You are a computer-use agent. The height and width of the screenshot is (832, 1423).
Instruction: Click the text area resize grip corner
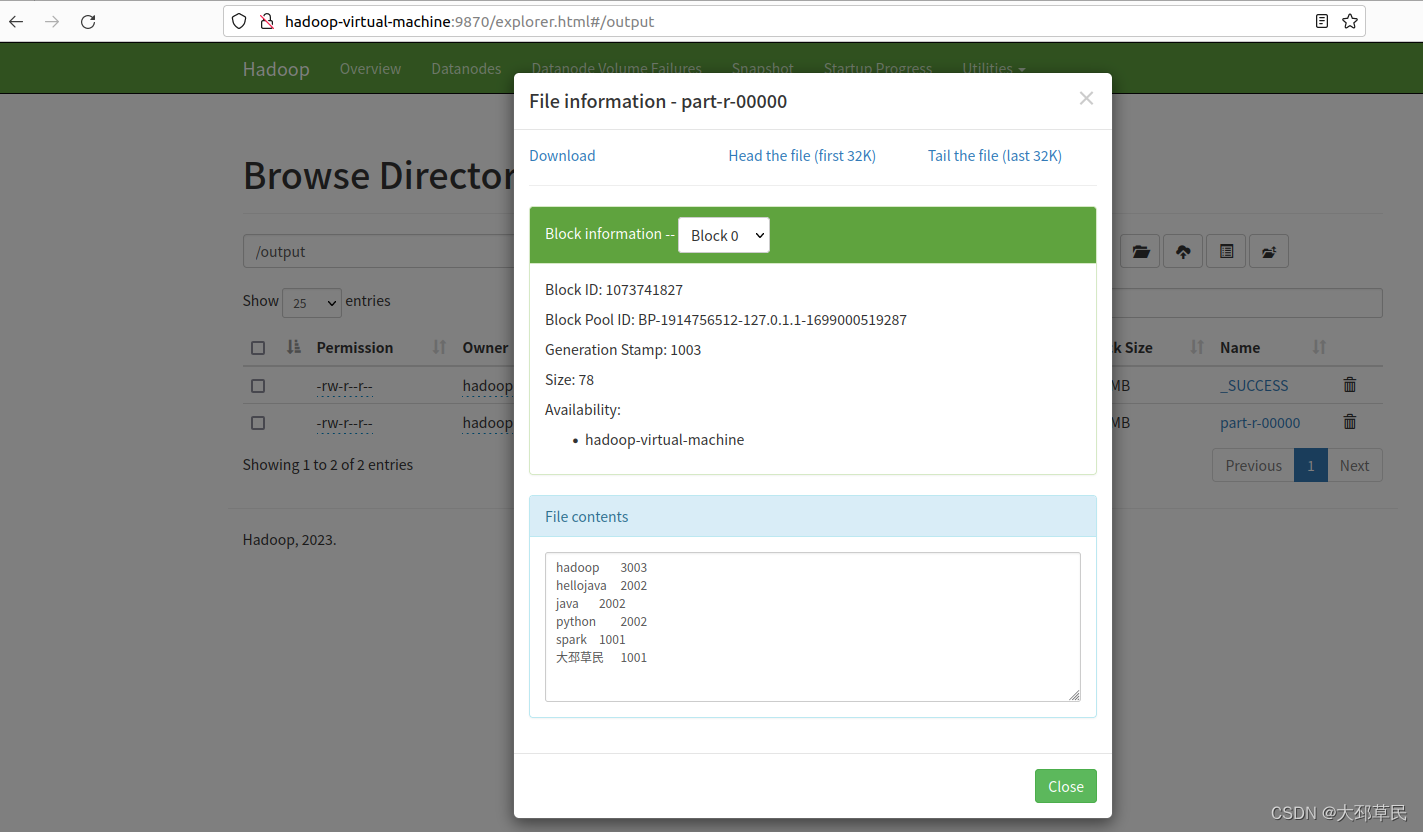pos(1074,695)
